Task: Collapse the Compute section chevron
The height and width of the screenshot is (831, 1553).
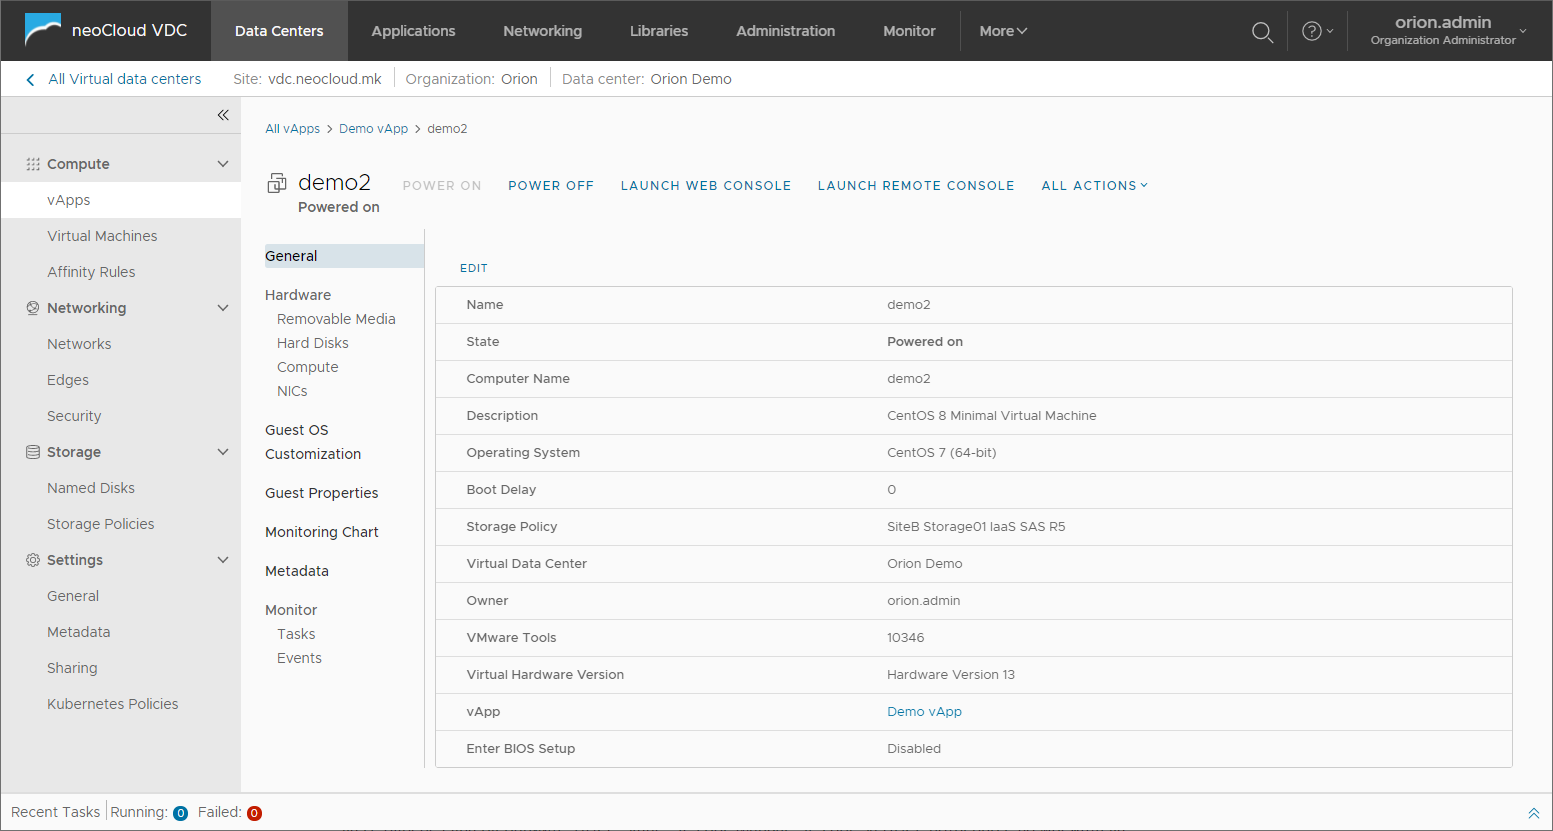Action: pos(223,164)
